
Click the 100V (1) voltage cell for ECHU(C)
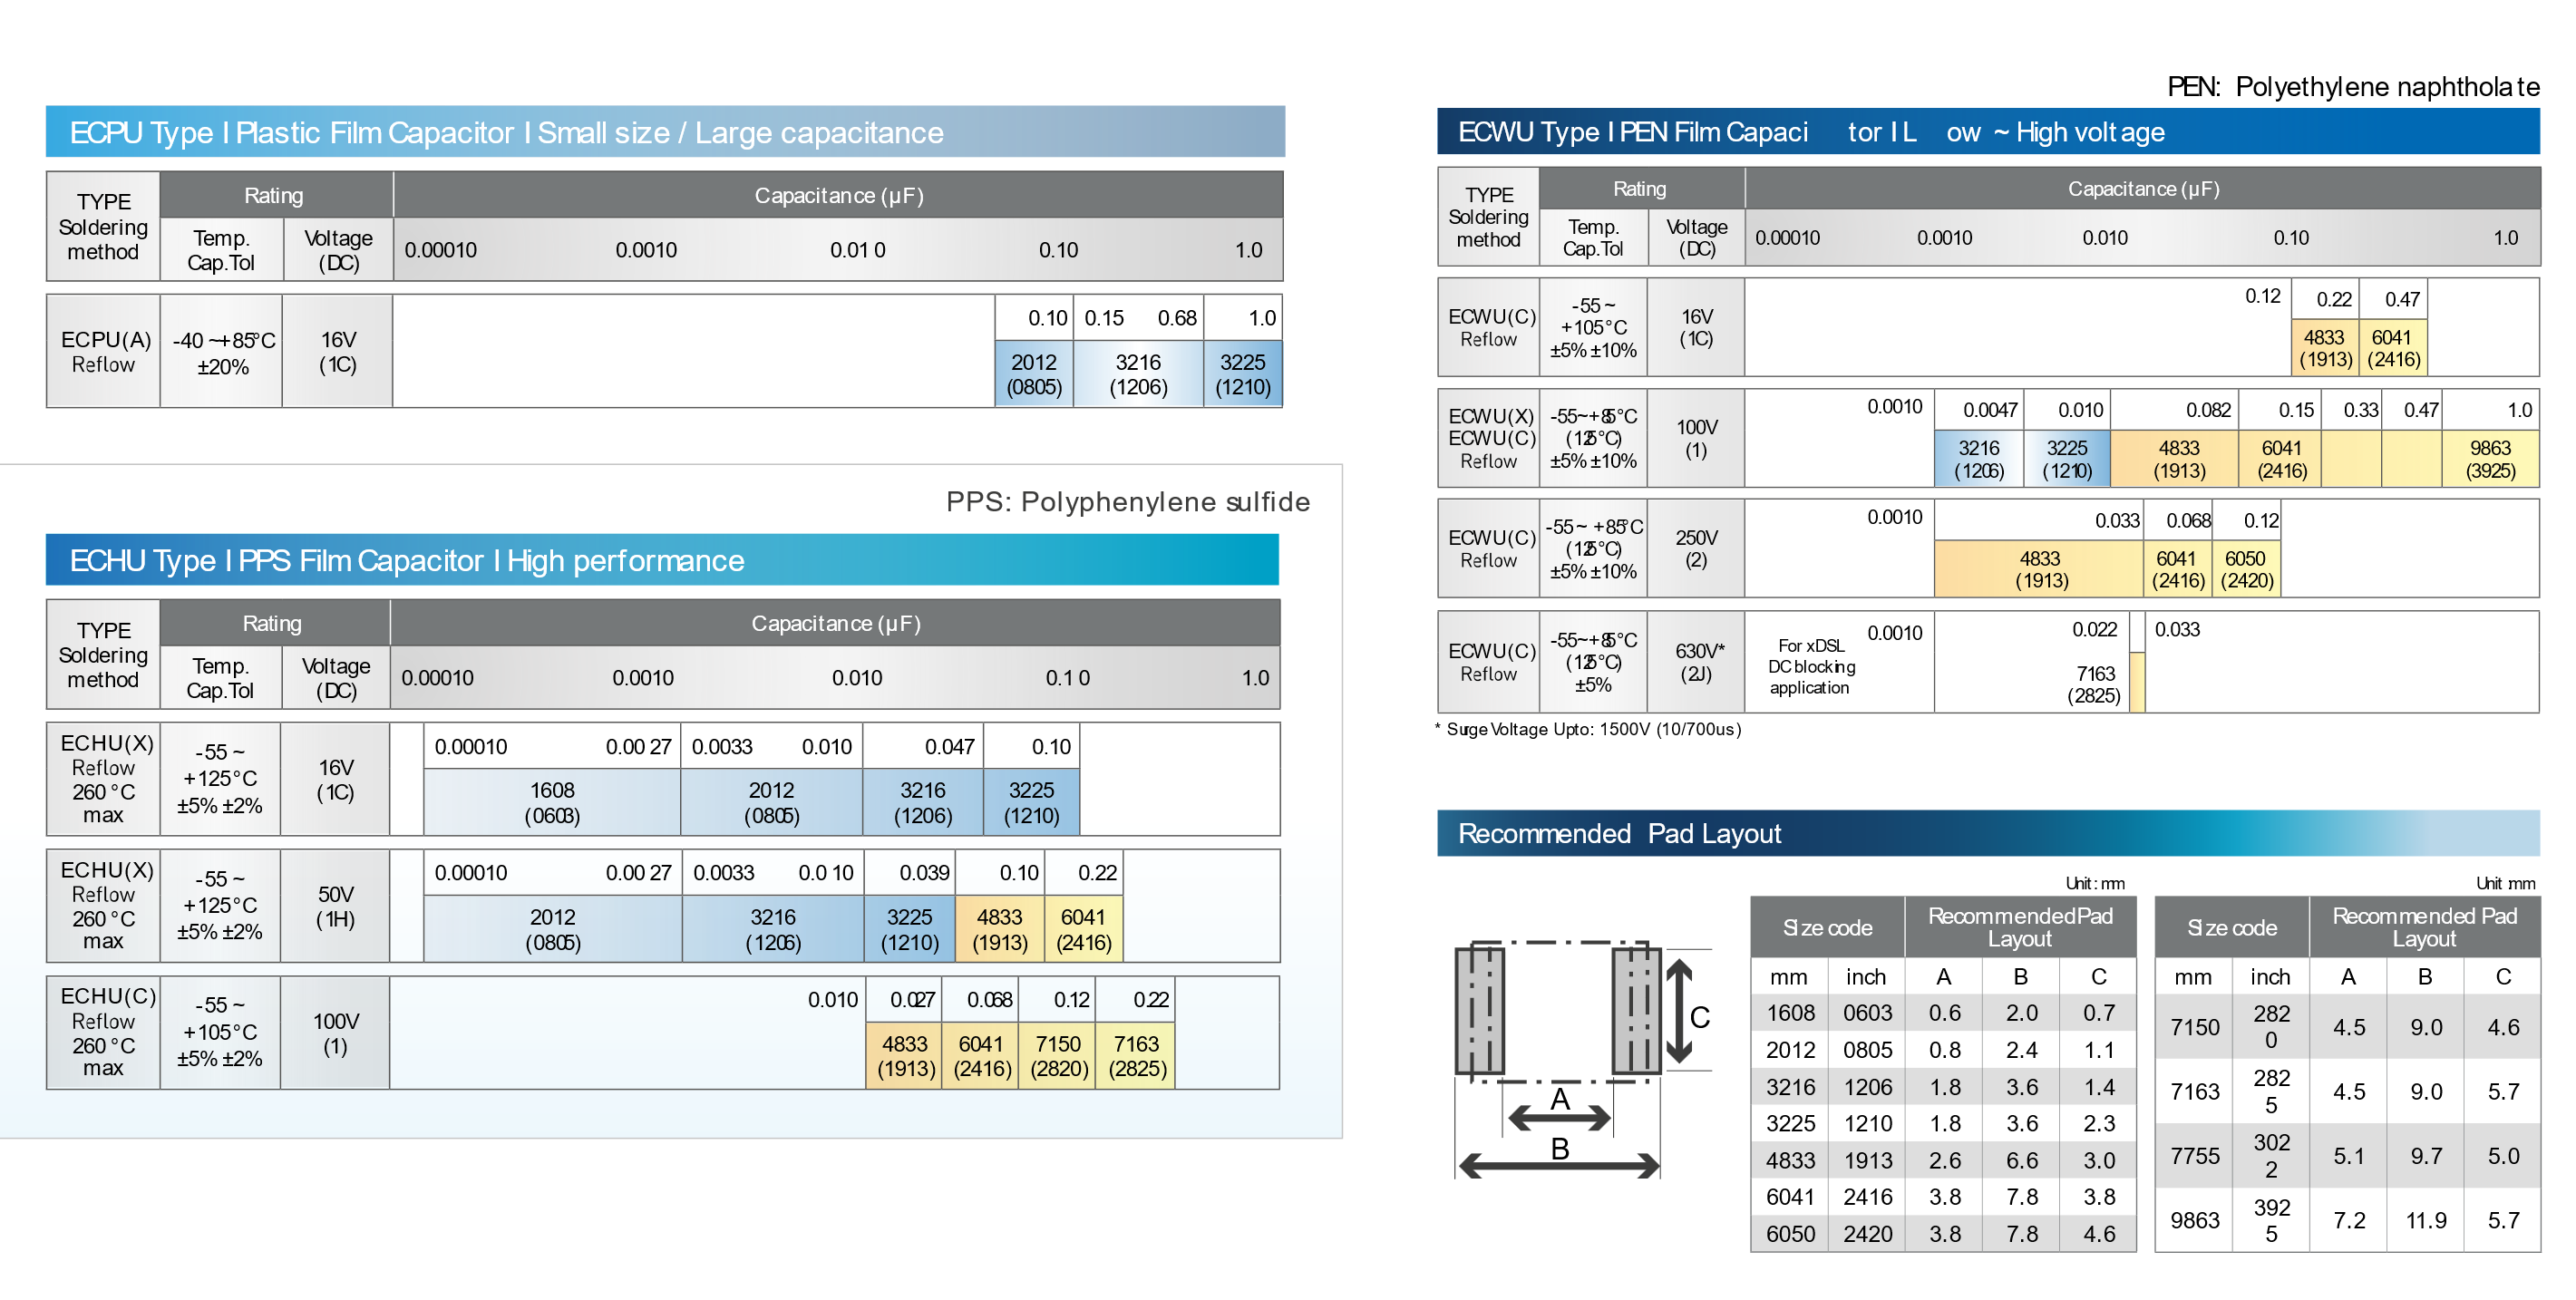(x=335, y=1032)
